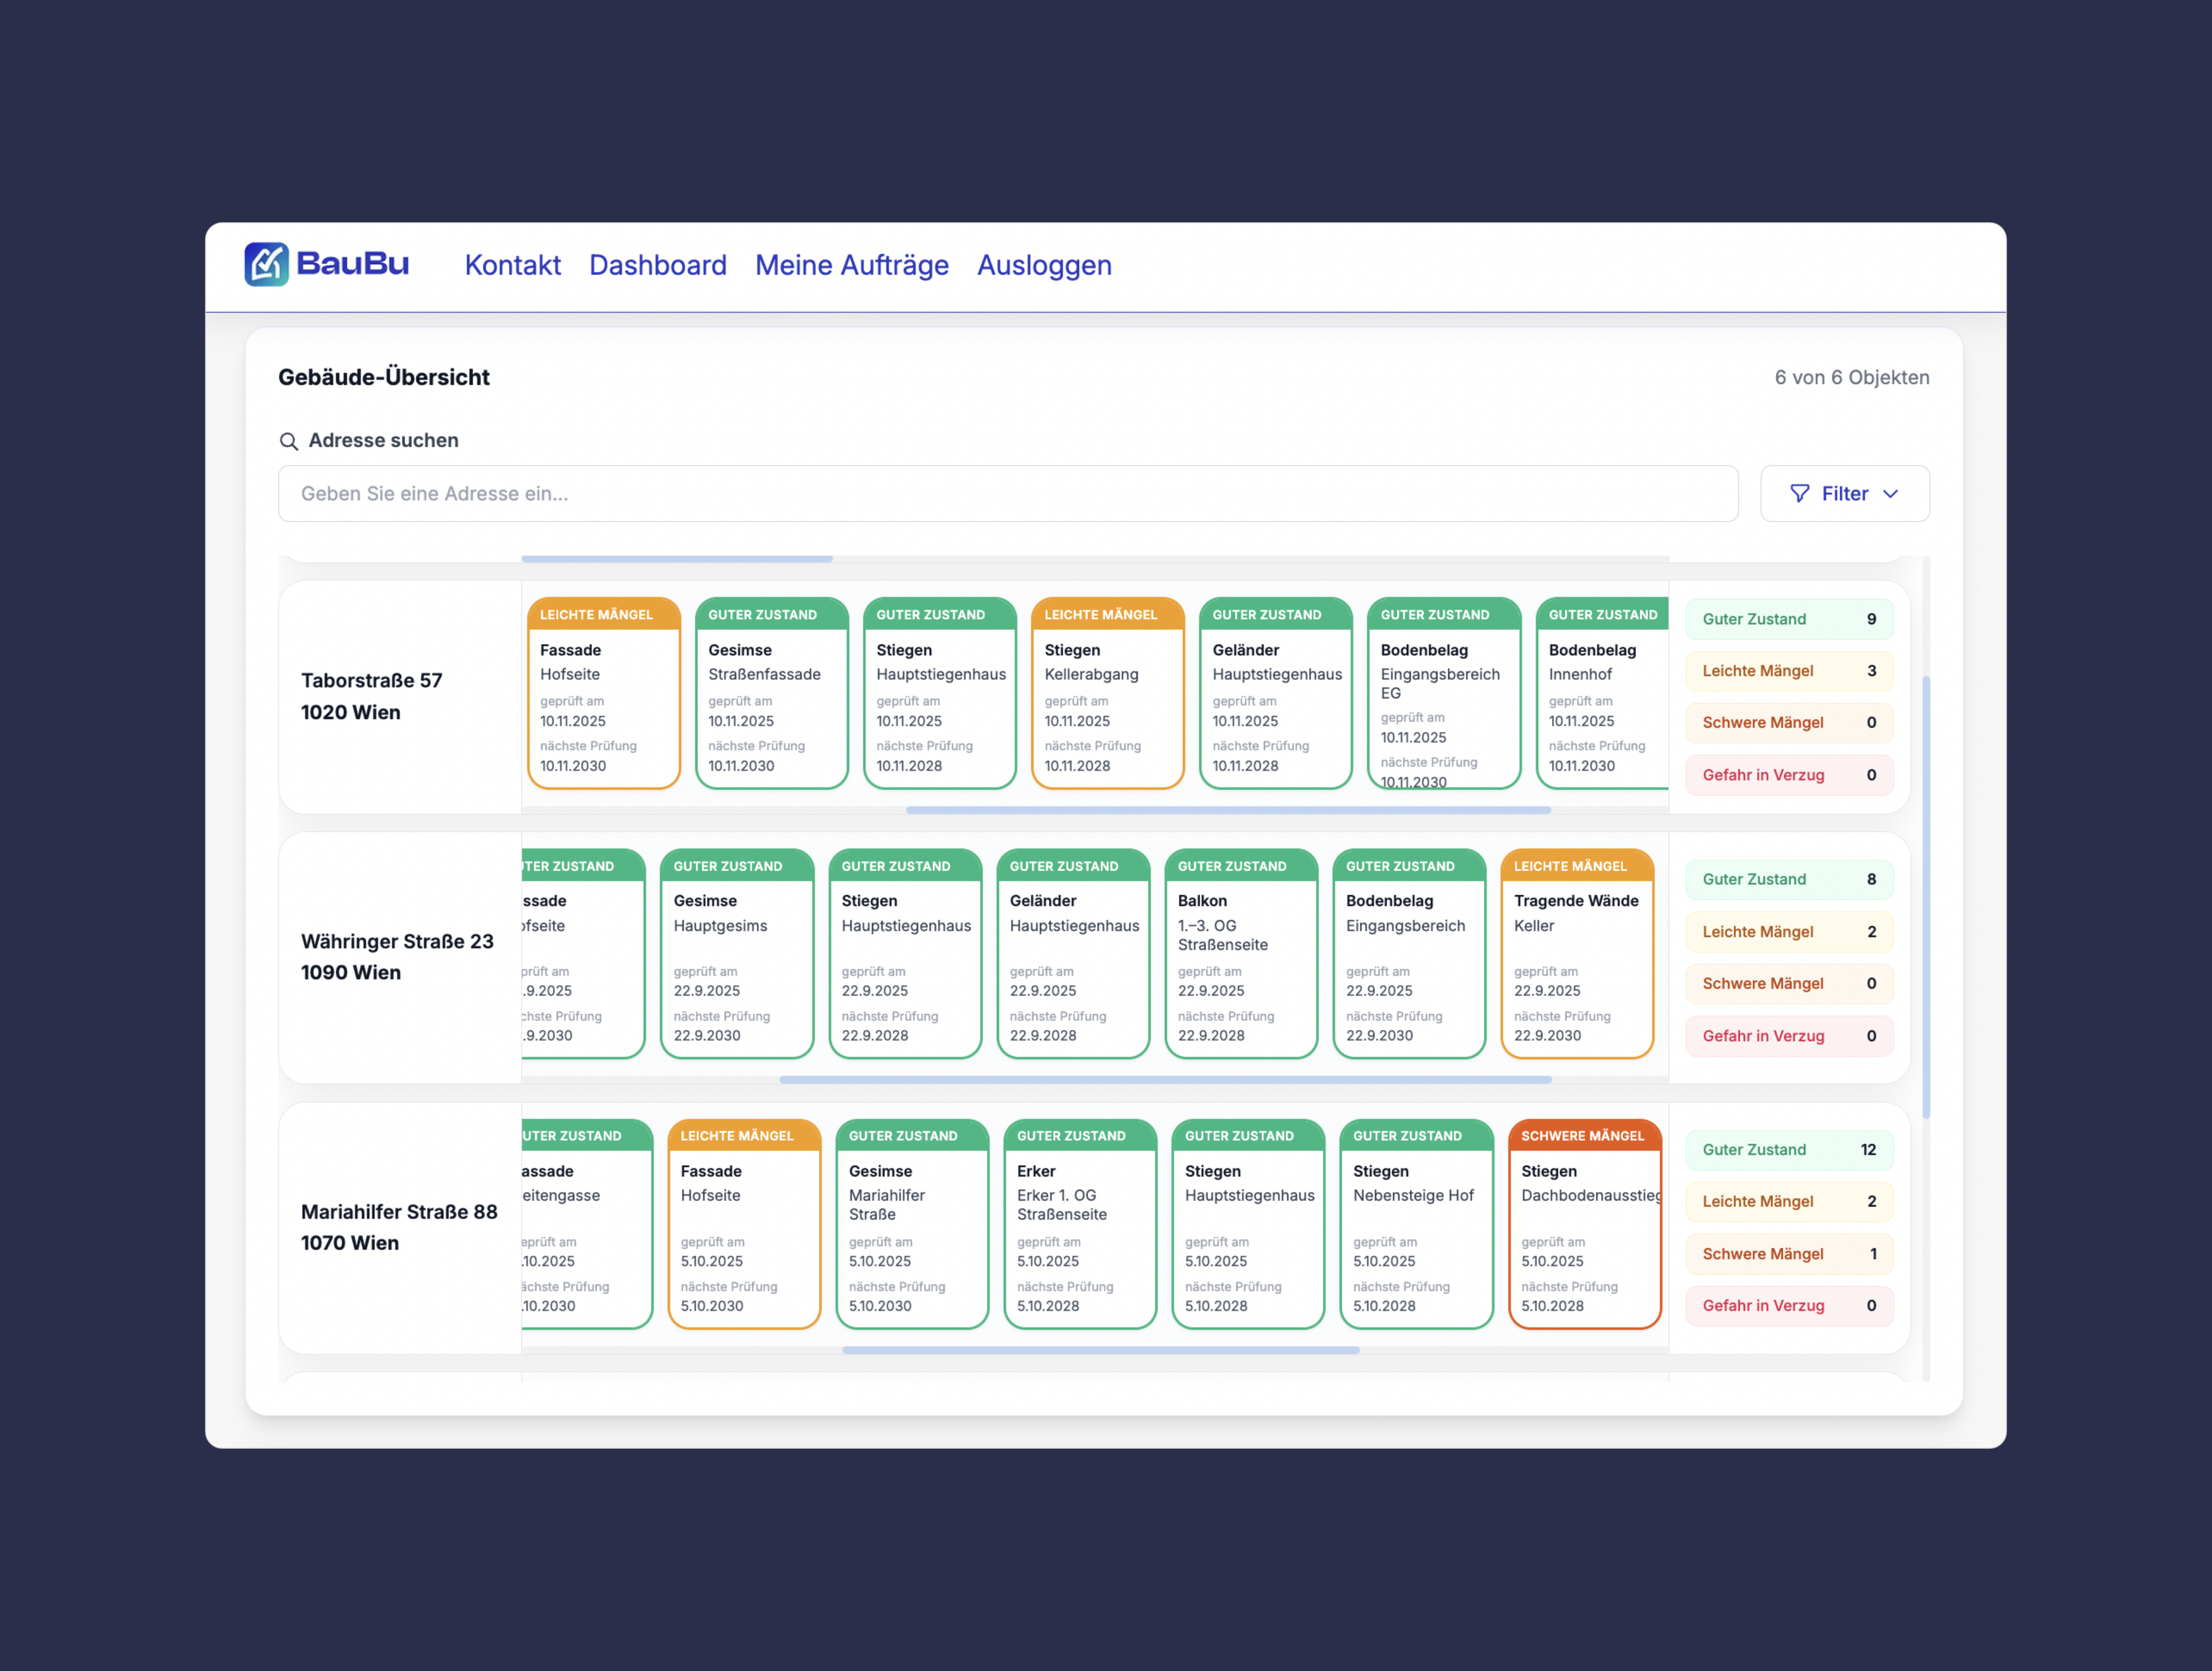Select Ausloggen in the navigation
The width and height of the screenshot is (2212, 1671).
click(1044, 265)
